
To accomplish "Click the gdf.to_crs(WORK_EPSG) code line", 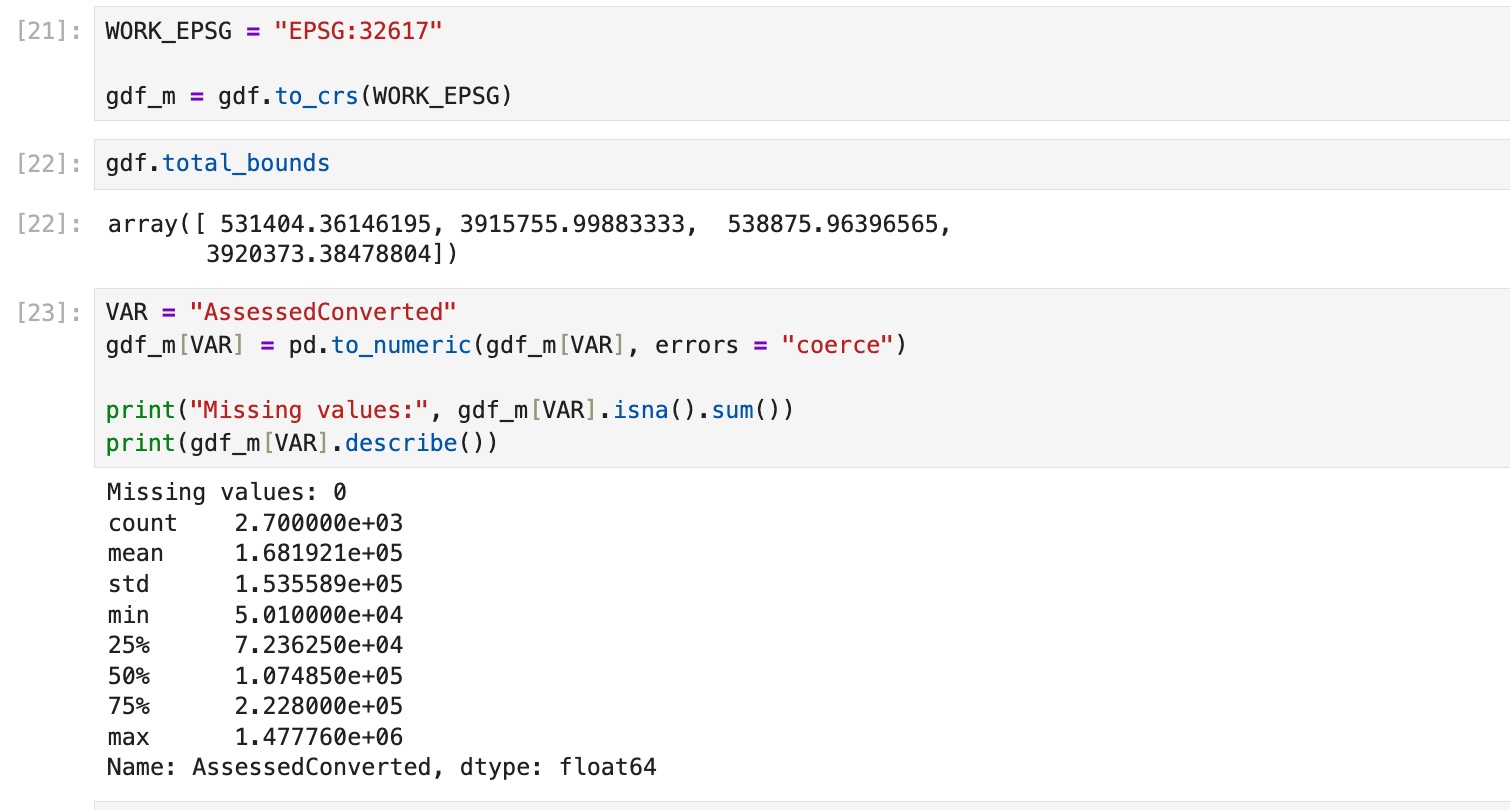I will [308, 98].
